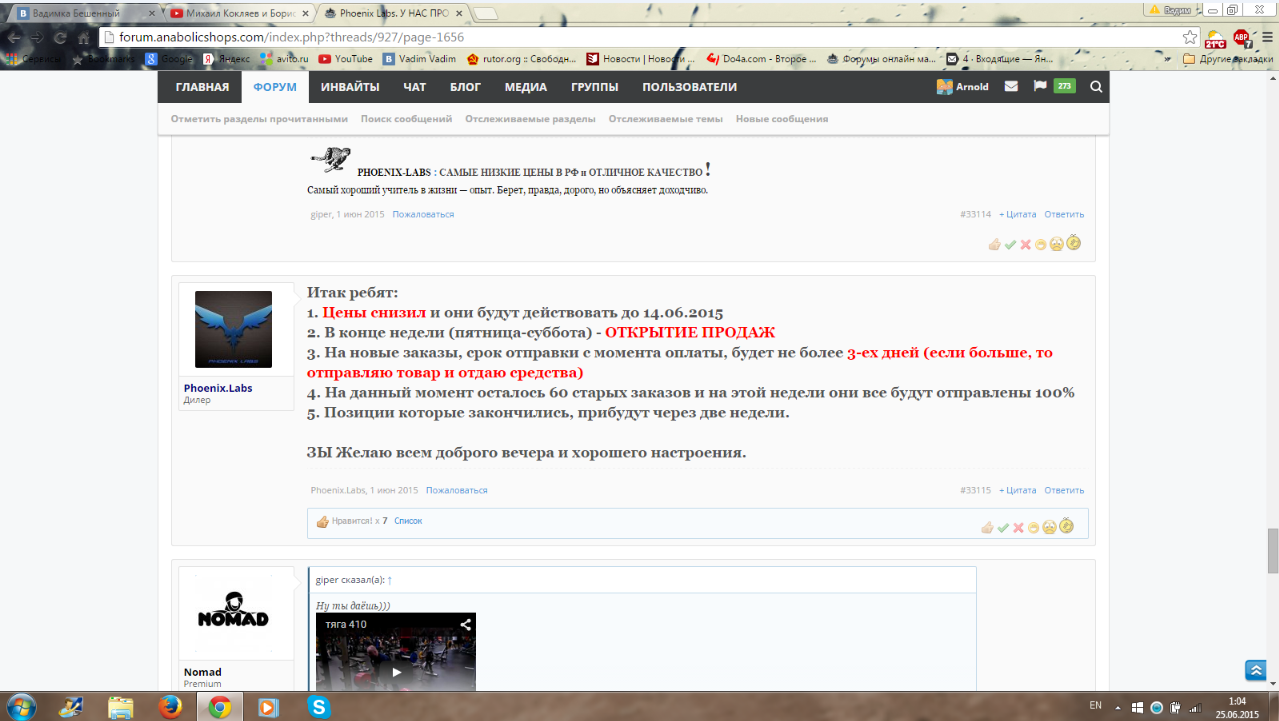Image resolution: width=1279 pixels, height=721 pixels.
Task: Open Skype from the Windows taskbar
Action: pos(319,706)
